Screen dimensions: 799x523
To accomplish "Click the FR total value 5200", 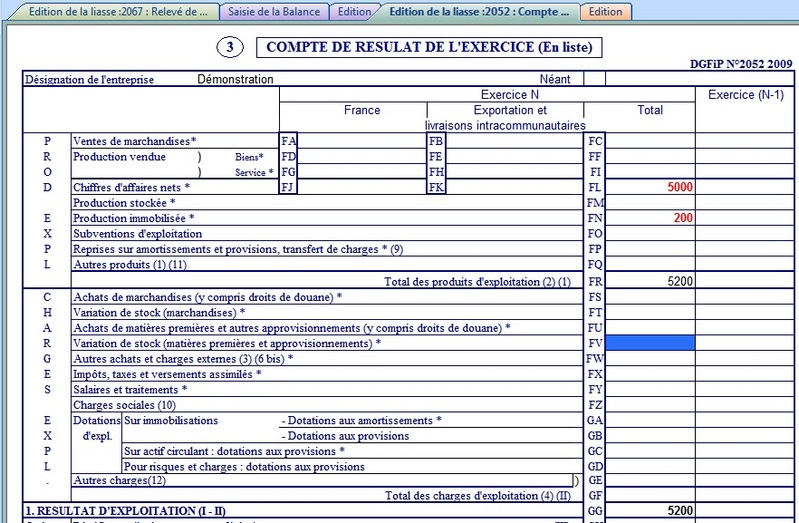I will pyautogui.click(x=680, y=281).
